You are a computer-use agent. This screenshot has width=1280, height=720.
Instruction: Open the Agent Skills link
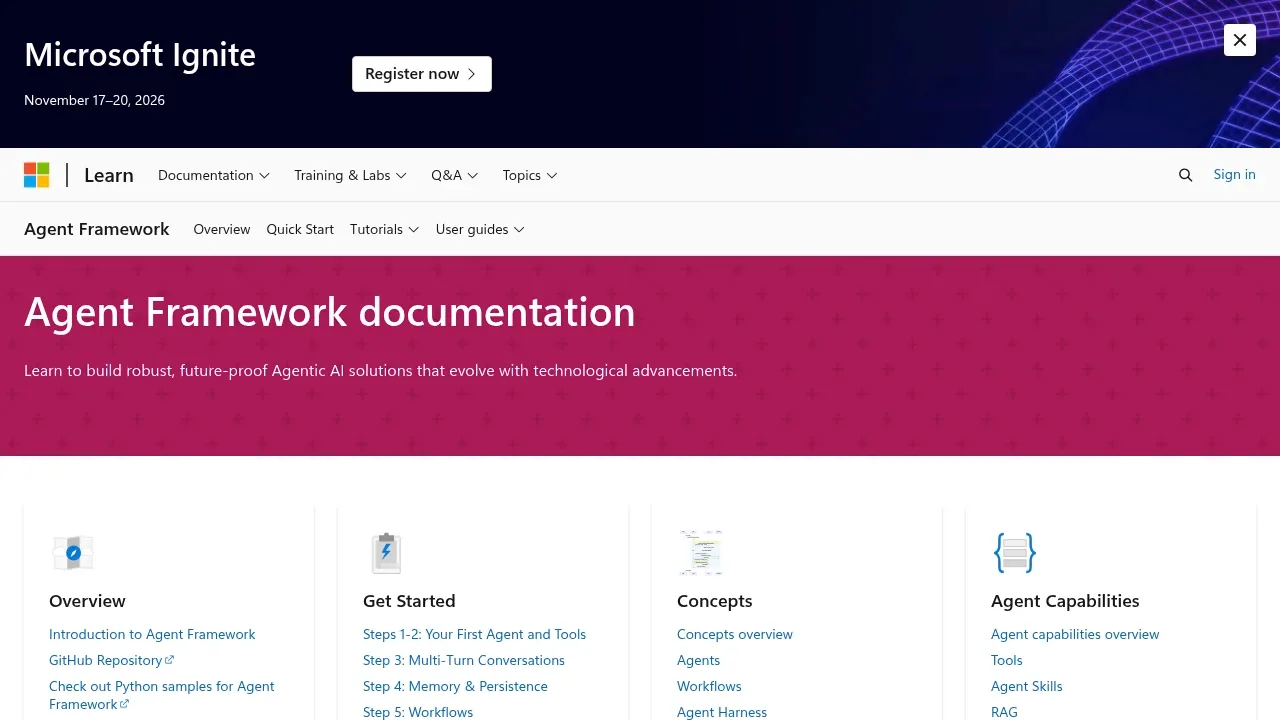pyautogui.click(x=1027, y=686)
